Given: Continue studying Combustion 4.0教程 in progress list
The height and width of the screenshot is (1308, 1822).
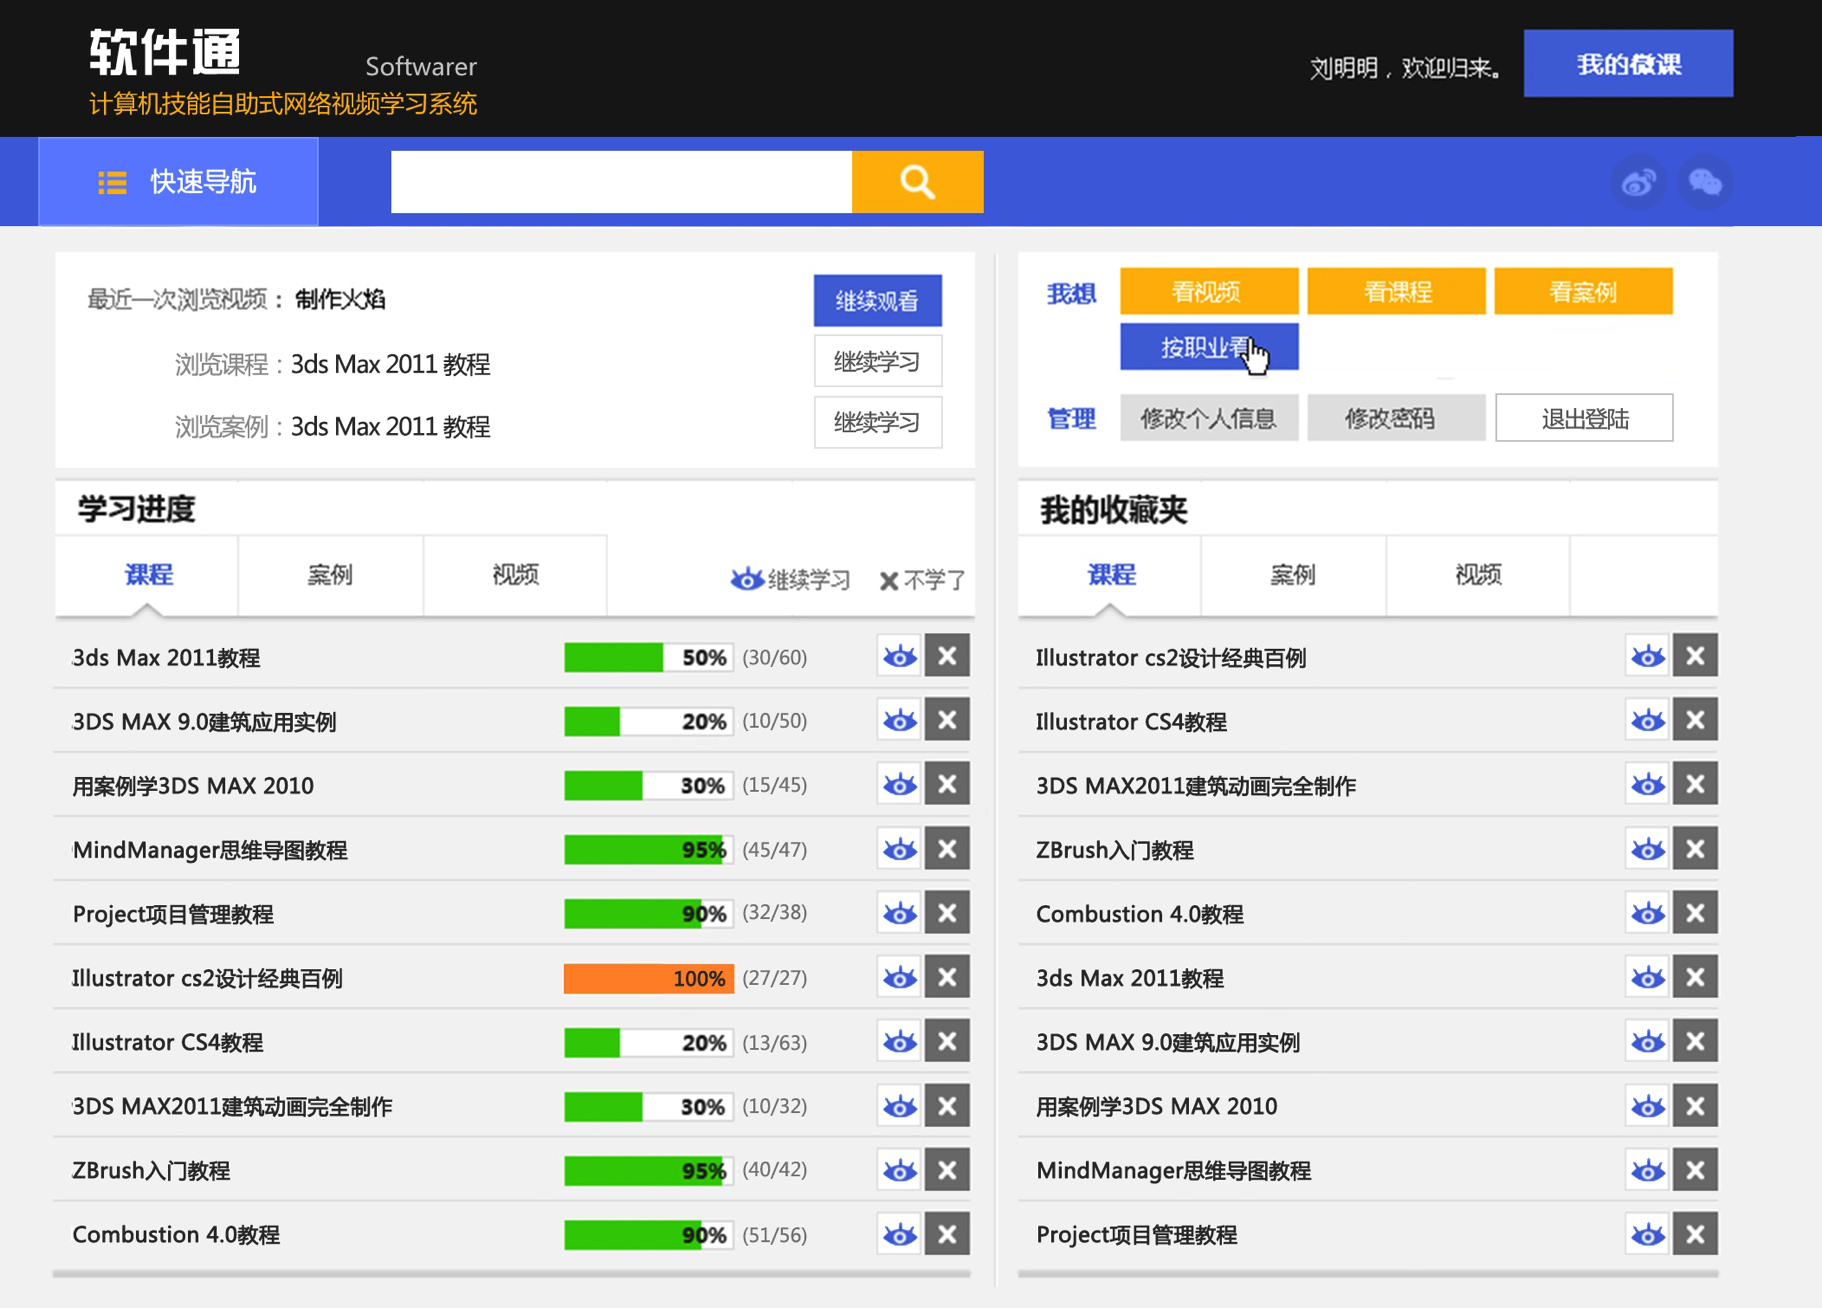Looking at the screenshot, I should (x=899, y=1234).
